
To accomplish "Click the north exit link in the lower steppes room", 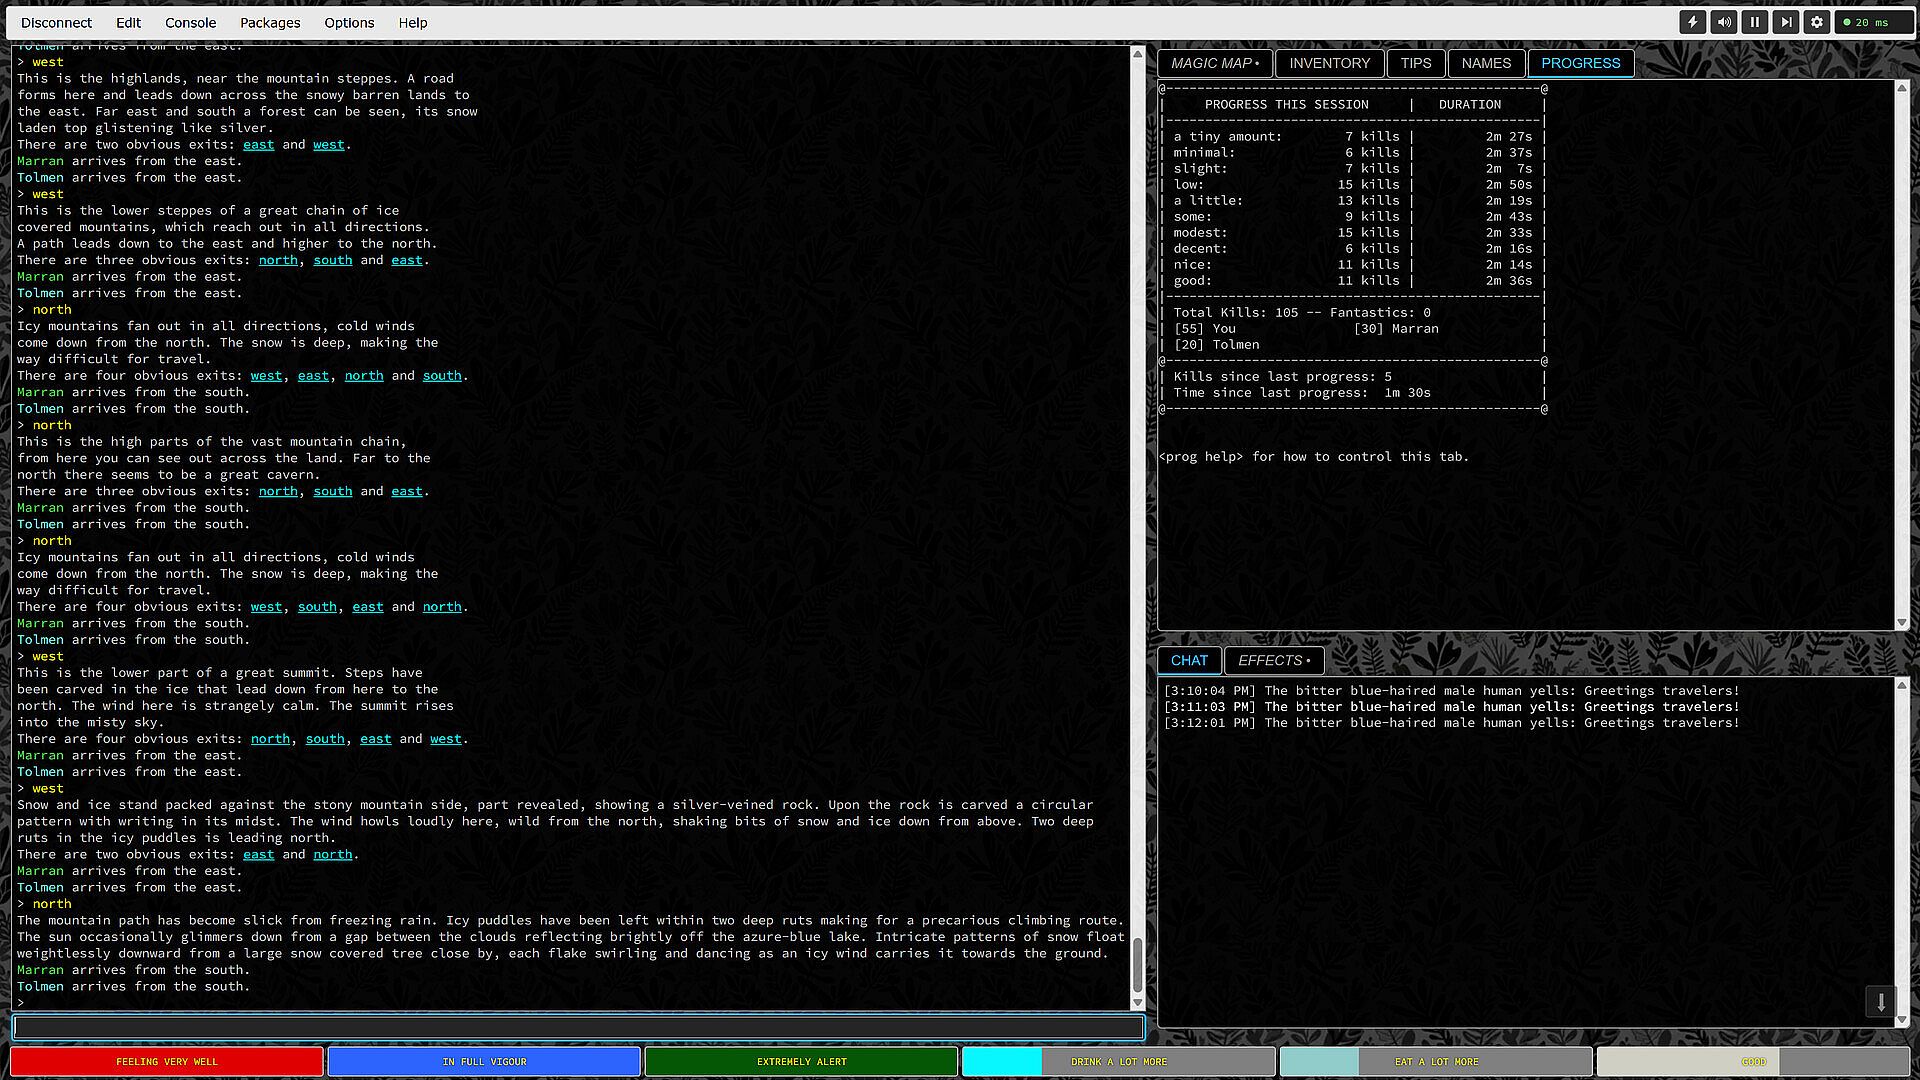I will 278,260.
